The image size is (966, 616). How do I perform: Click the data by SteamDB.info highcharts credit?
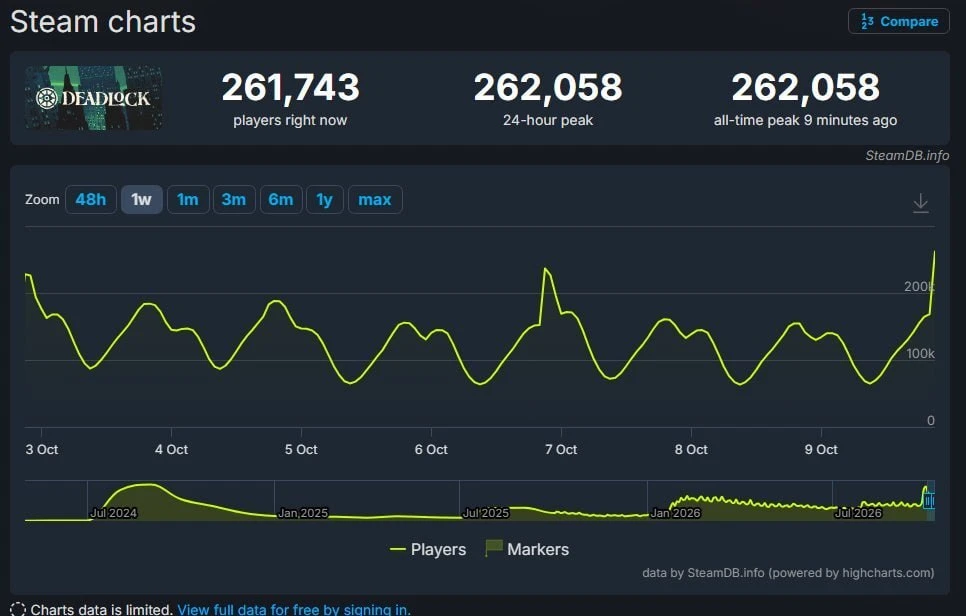pyautogui.click(x=788, y=573)
